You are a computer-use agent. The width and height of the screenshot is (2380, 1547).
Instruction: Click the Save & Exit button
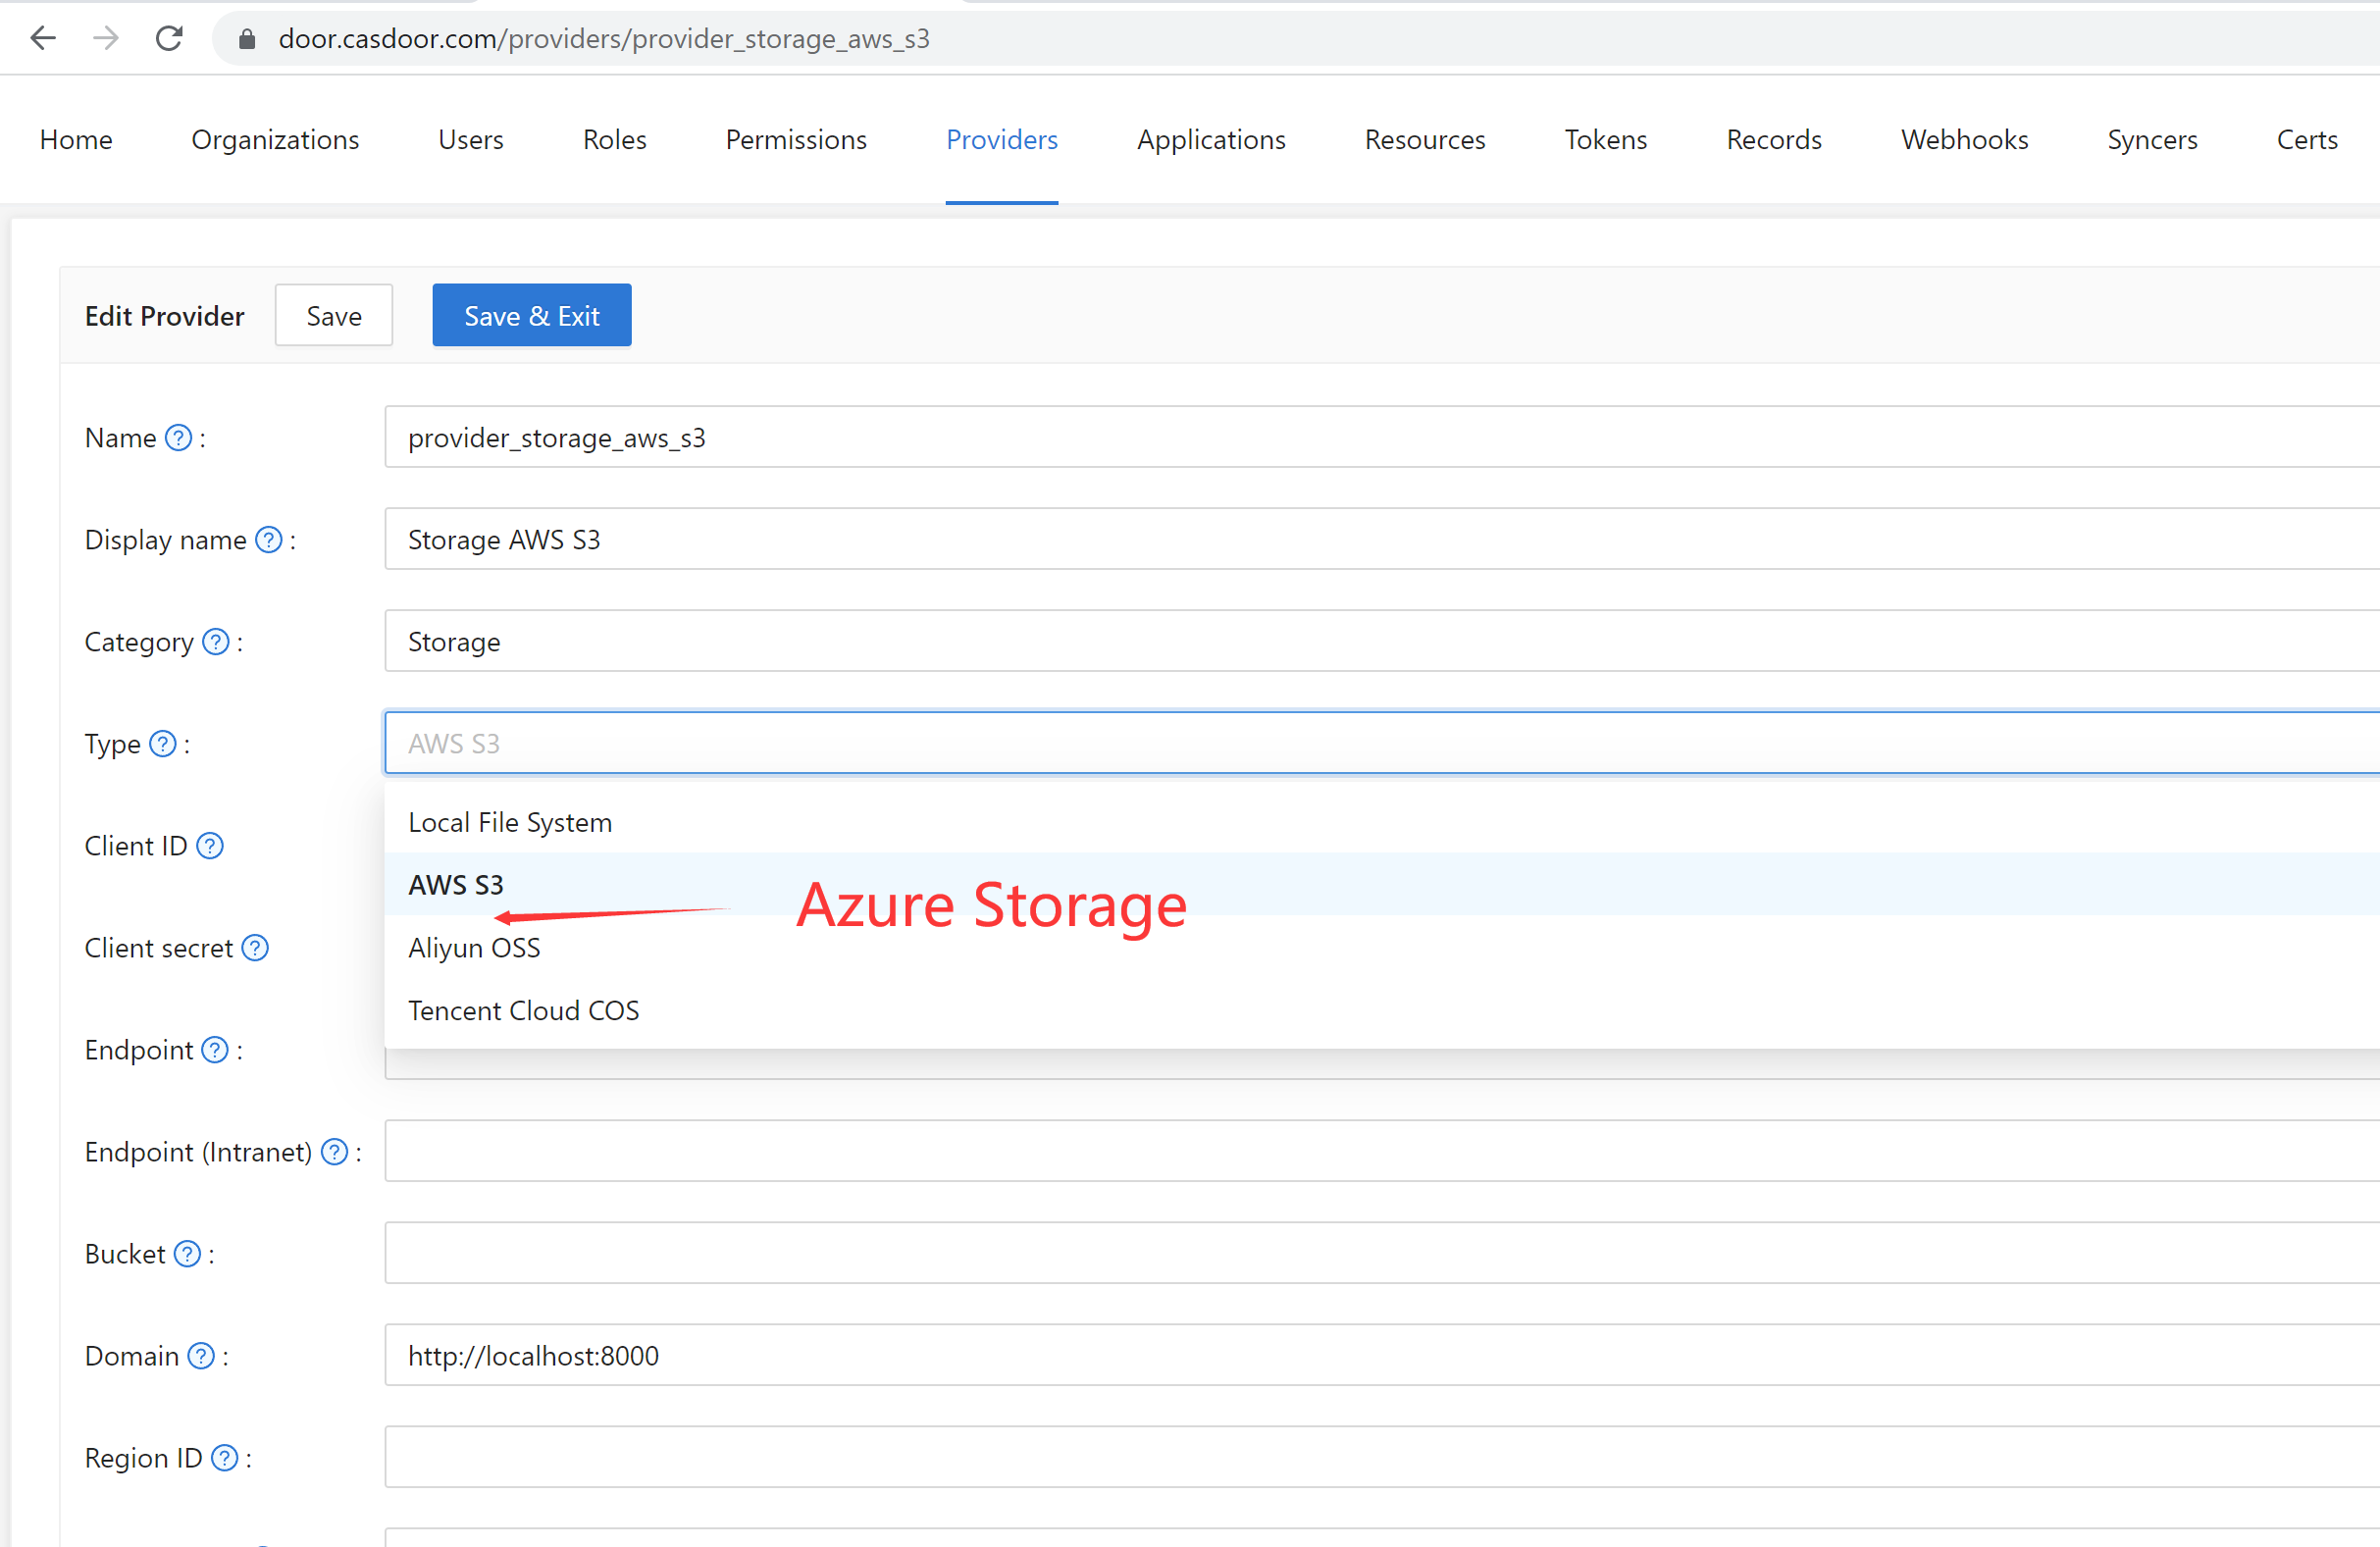pos(531,315)
